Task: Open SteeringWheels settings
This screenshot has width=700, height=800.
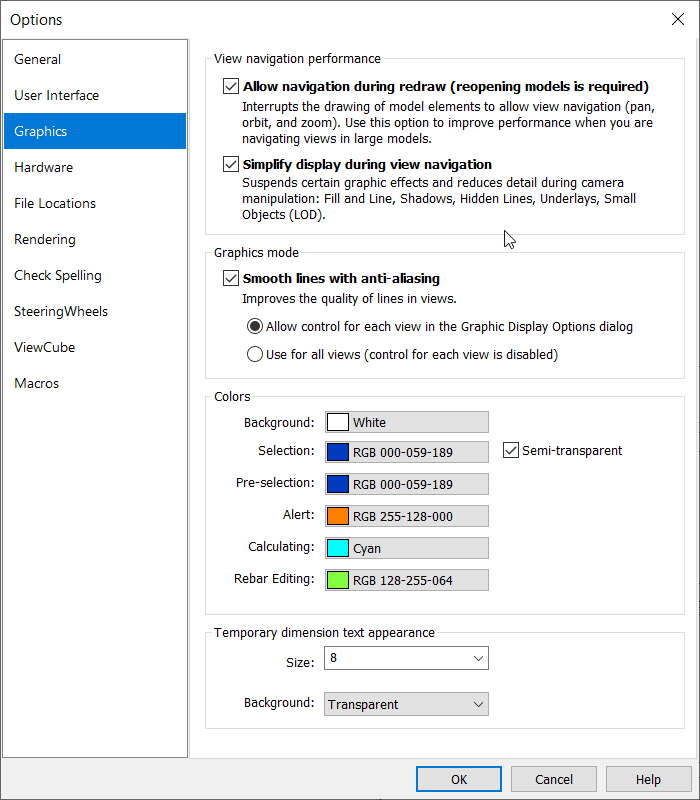Action: (95, 311)
